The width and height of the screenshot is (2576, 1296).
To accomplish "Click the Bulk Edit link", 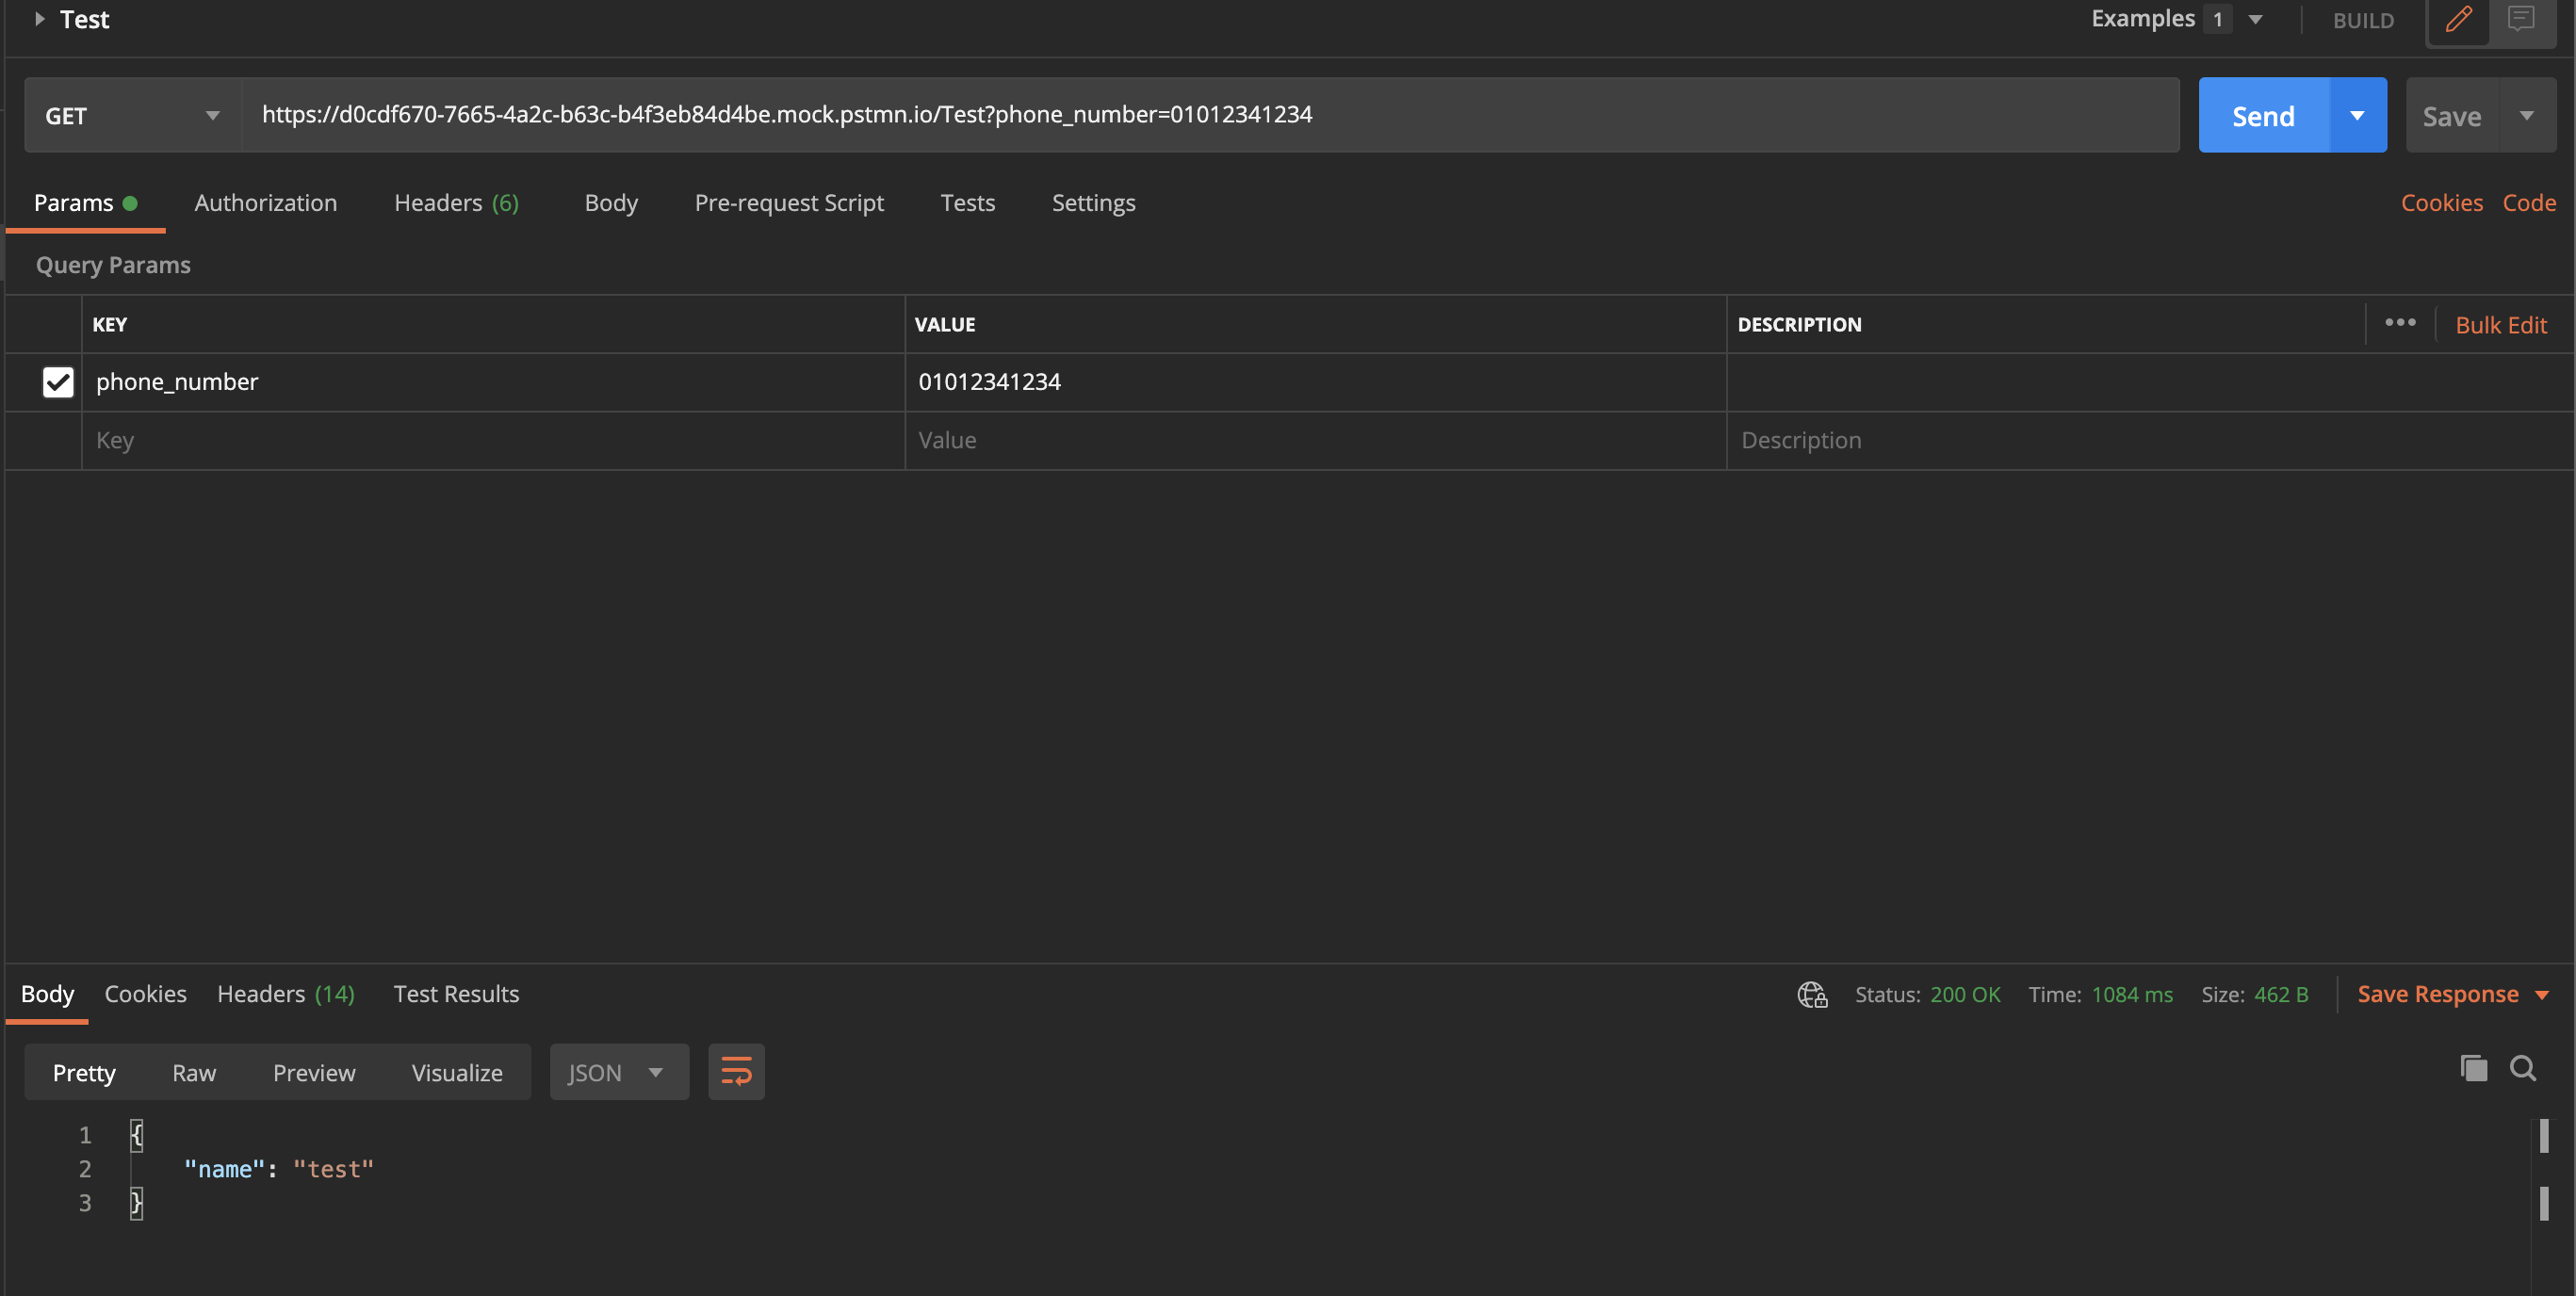I will pos(2500,325).
